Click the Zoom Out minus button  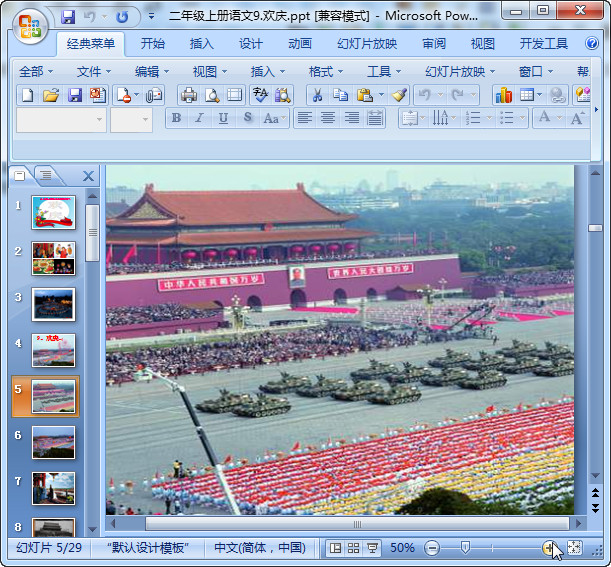(432, 548)
